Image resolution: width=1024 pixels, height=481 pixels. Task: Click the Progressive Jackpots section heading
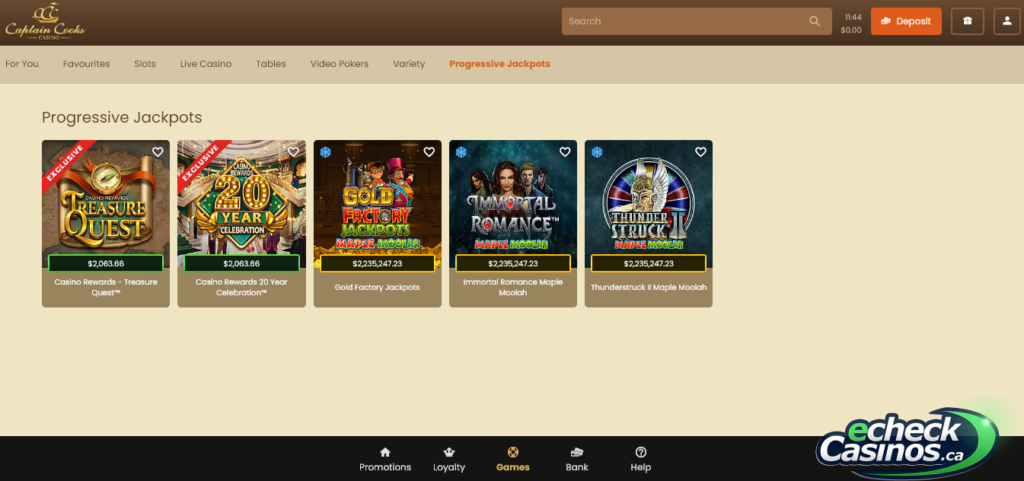point(122,117)
